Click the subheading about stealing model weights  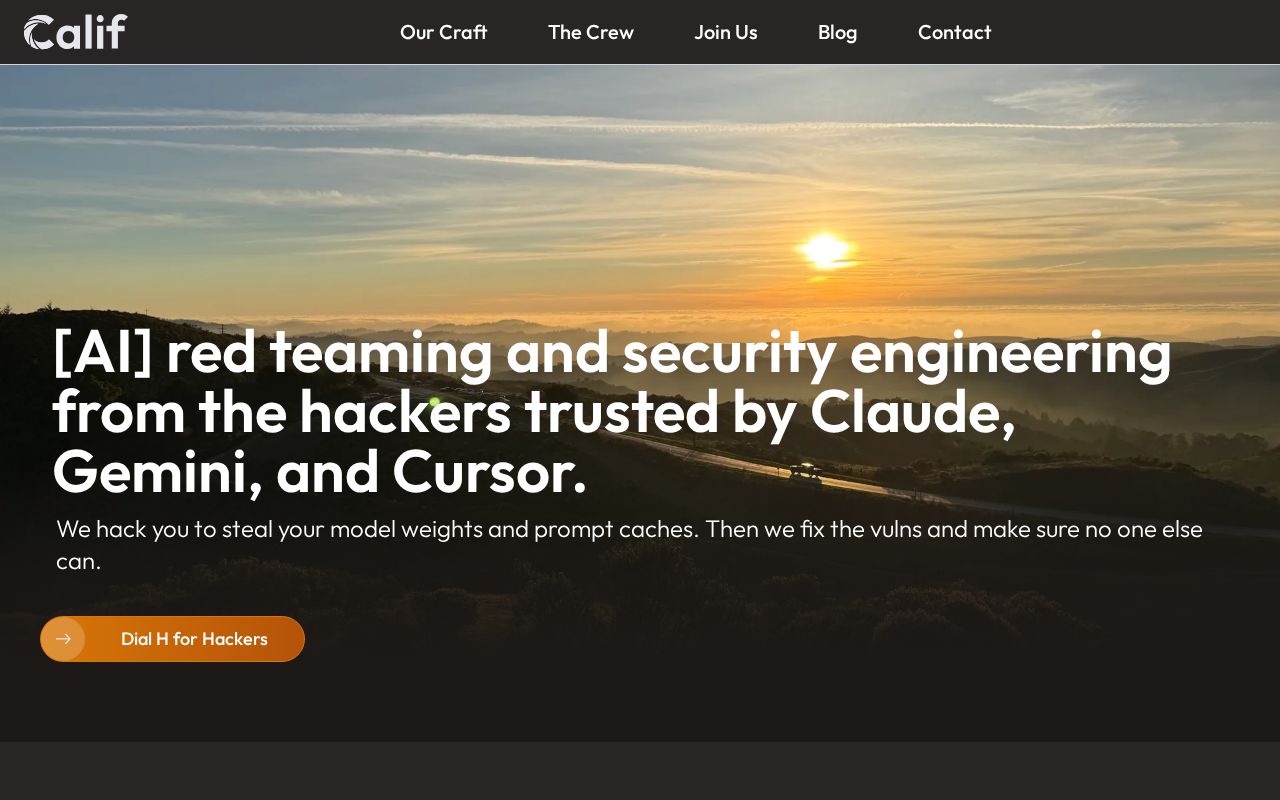coord(629,545)
